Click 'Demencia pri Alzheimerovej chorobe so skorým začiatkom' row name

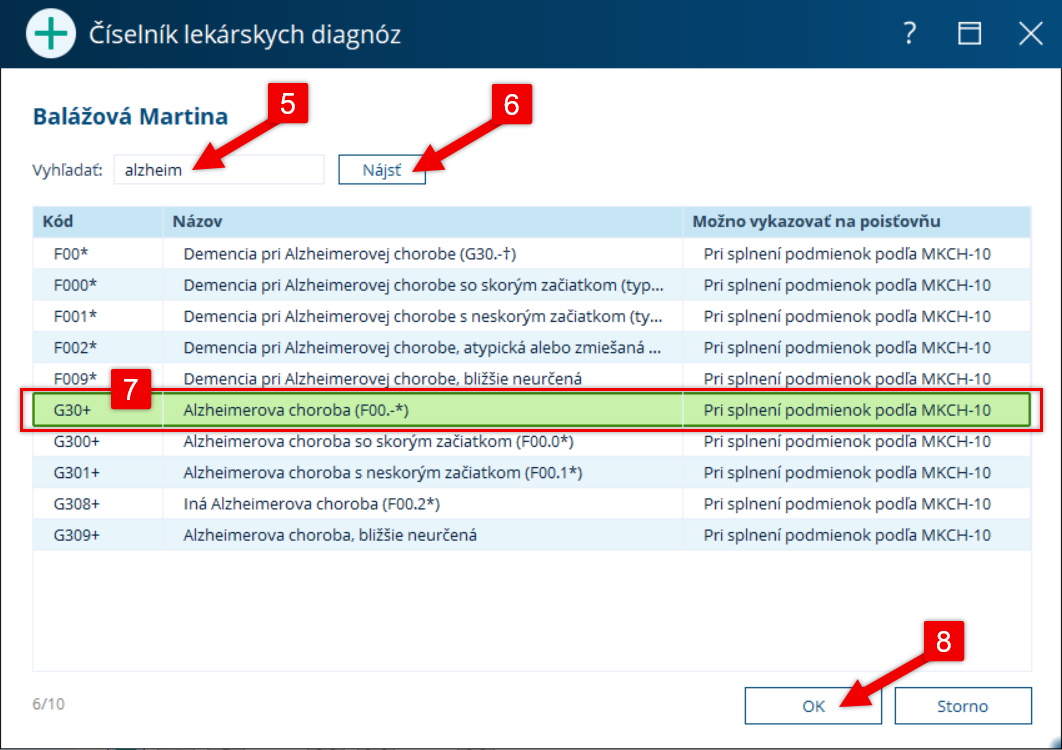(423, 285)
